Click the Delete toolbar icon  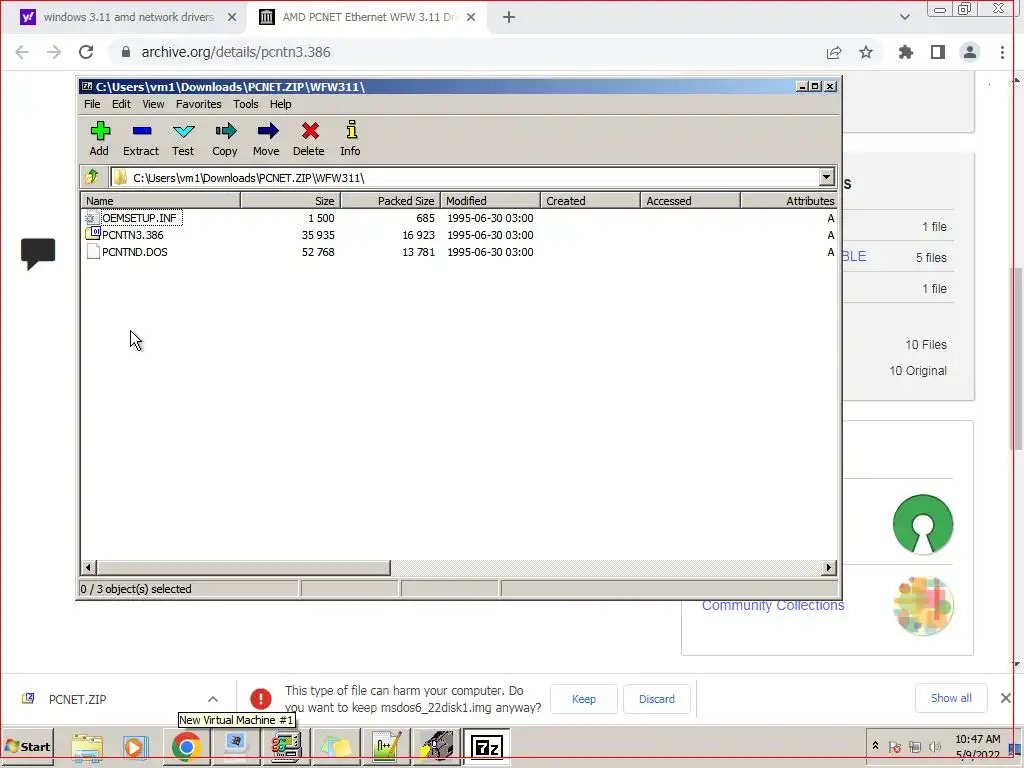310,131
